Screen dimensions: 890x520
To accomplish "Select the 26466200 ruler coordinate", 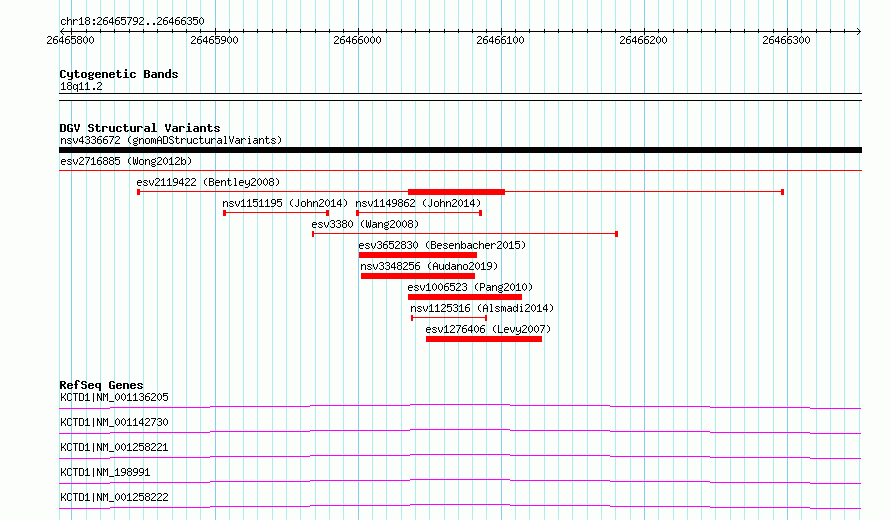I will [643, 40].
